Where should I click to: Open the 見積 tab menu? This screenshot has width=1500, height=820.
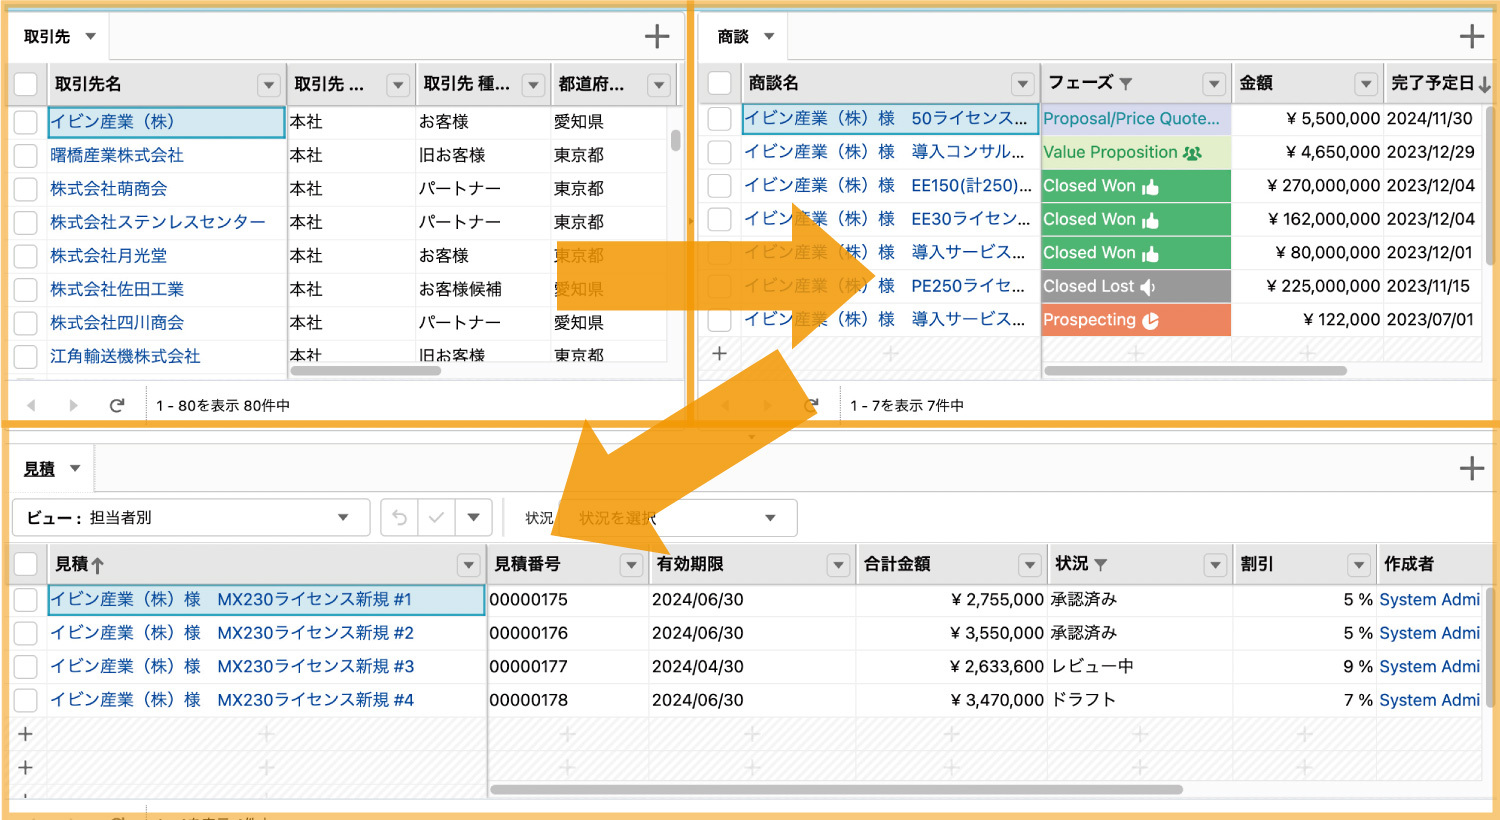pyautogui.click(x=75, y=468)
